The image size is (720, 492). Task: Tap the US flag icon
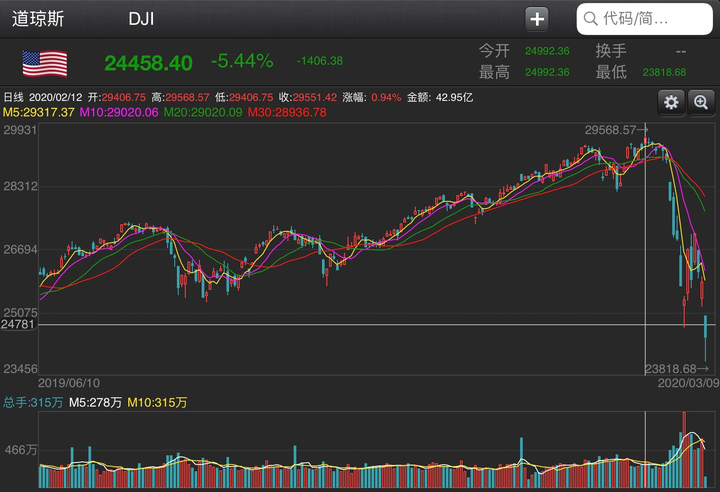pyautogui.click(x=45, y=63)
